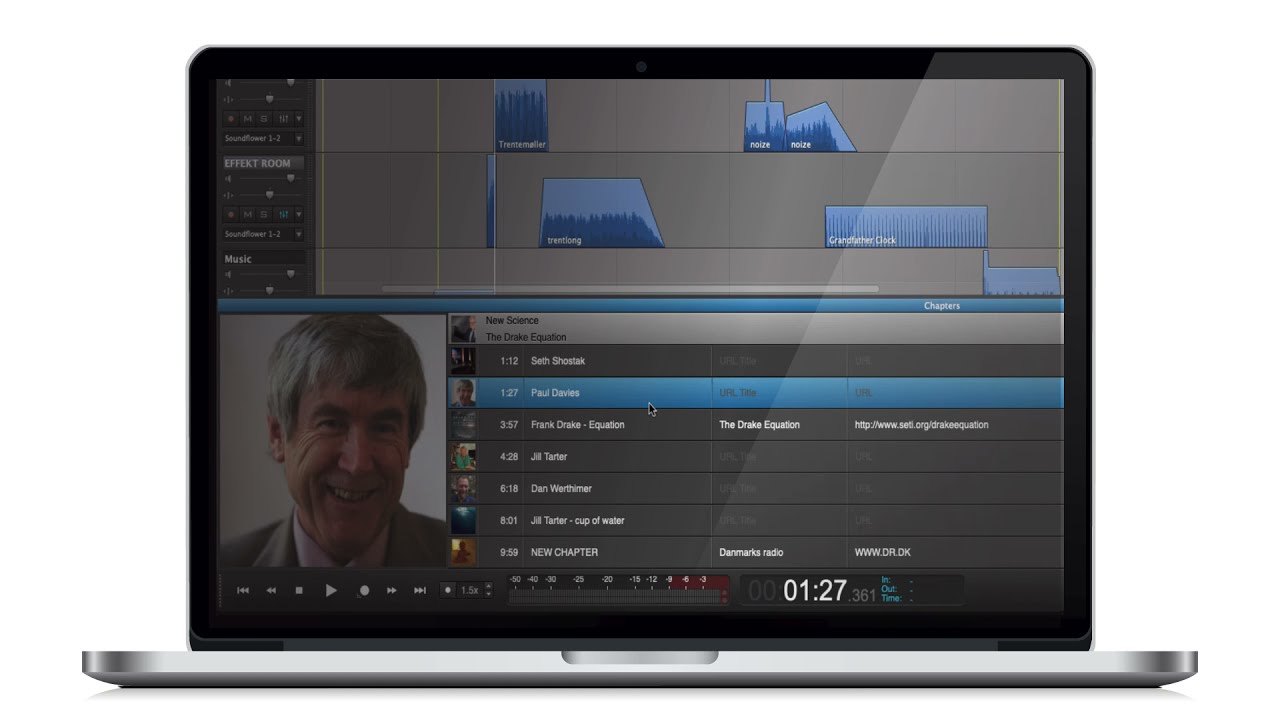The image size is (1280, 720).
Task: Open the EFFEKT ROOM track options arrow
Action: [x=298, y=214]
